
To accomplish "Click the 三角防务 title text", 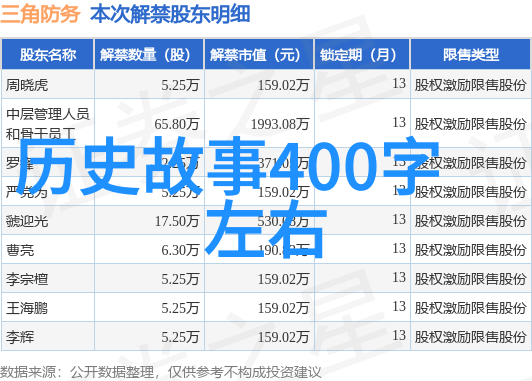I will click(x=40, y=14).
